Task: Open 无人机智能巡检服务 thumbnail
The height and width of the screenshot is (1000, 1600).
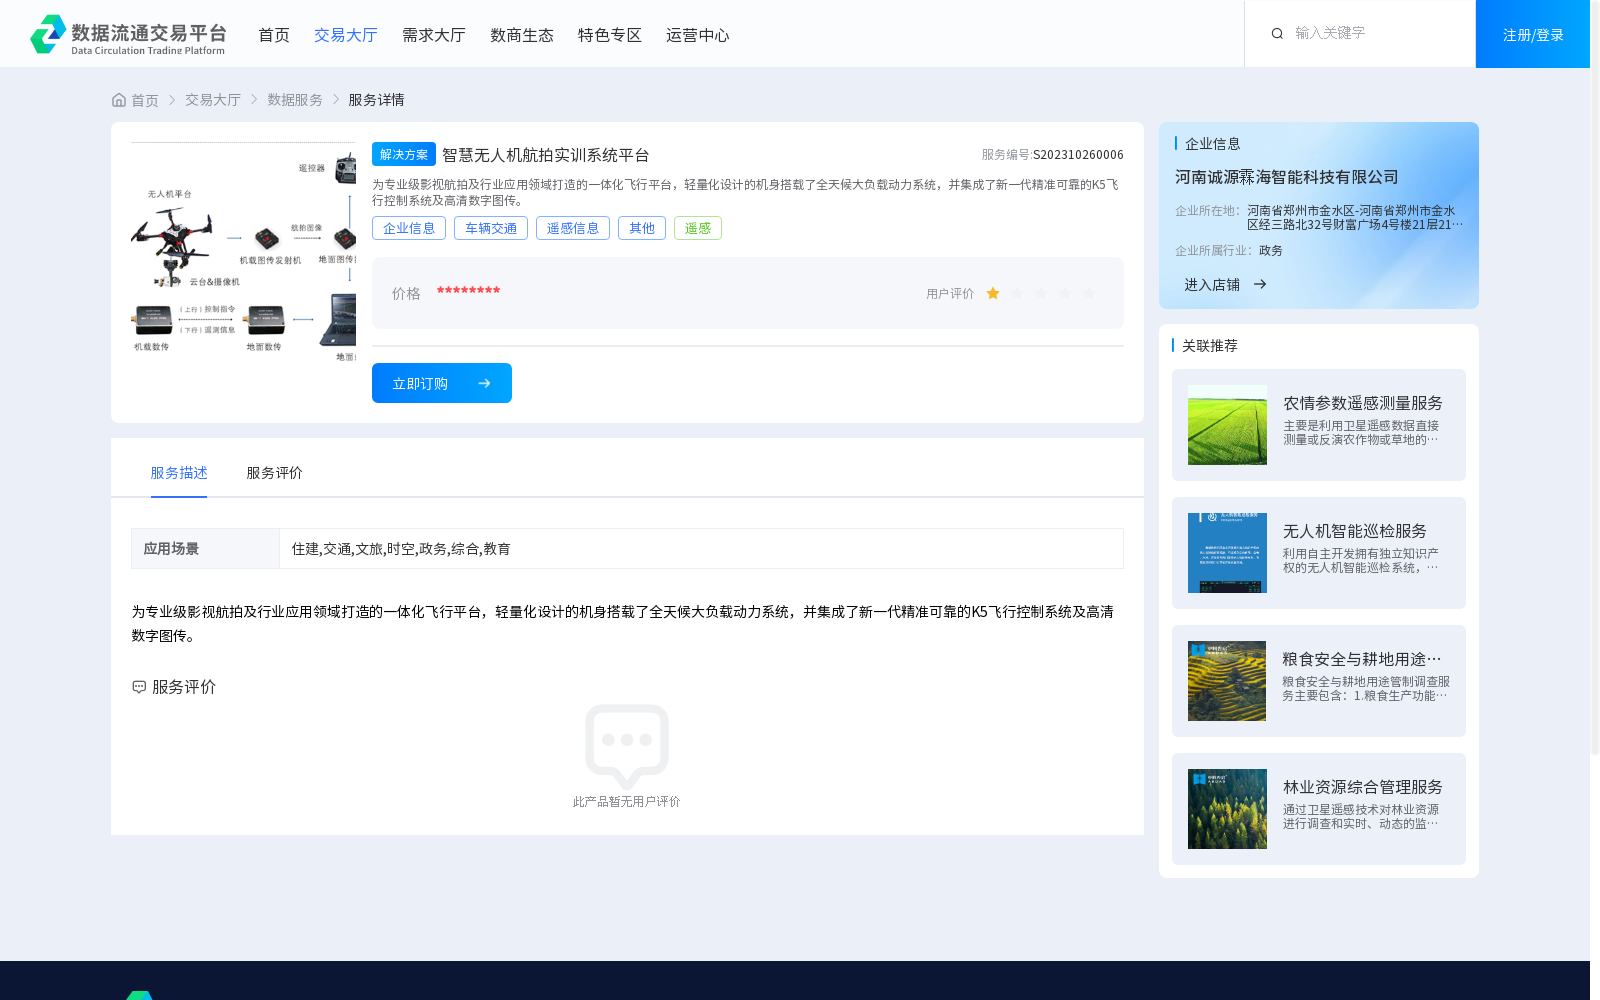Action: (1227, 553)
